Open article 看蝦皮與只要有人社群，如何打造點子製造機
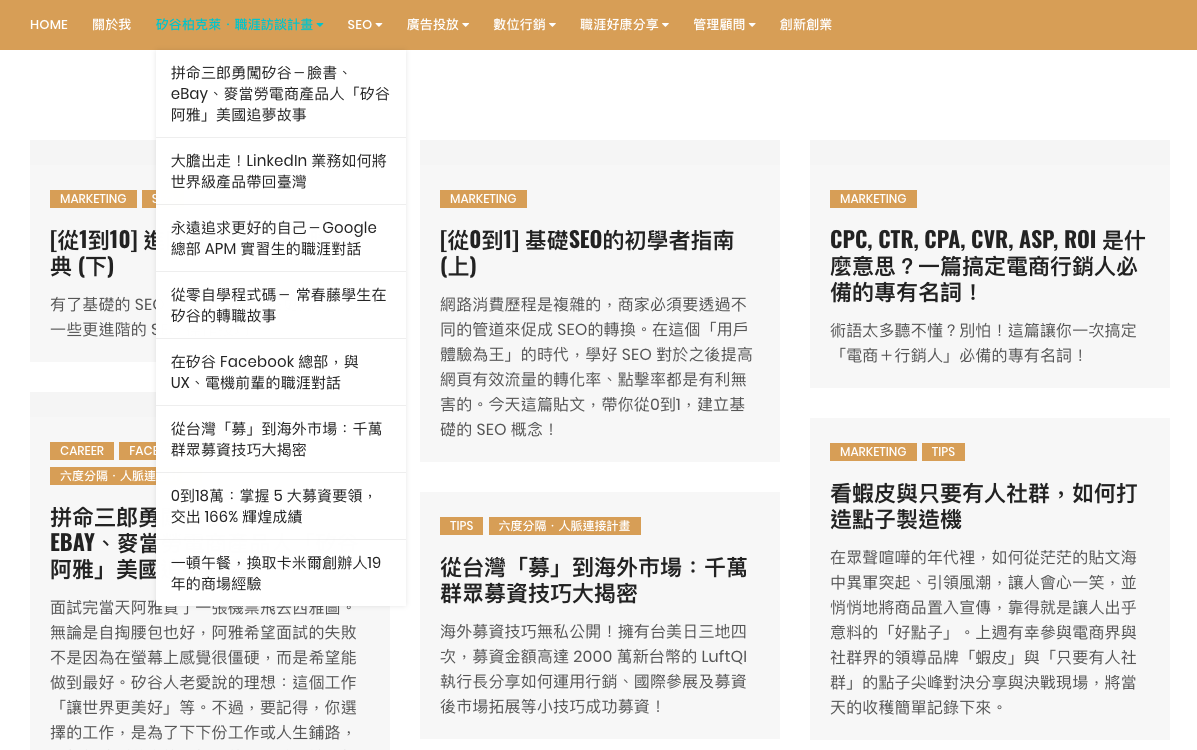Image resolution: width=1197 pixels, height=750 pixels. click(x=984, y=506)
